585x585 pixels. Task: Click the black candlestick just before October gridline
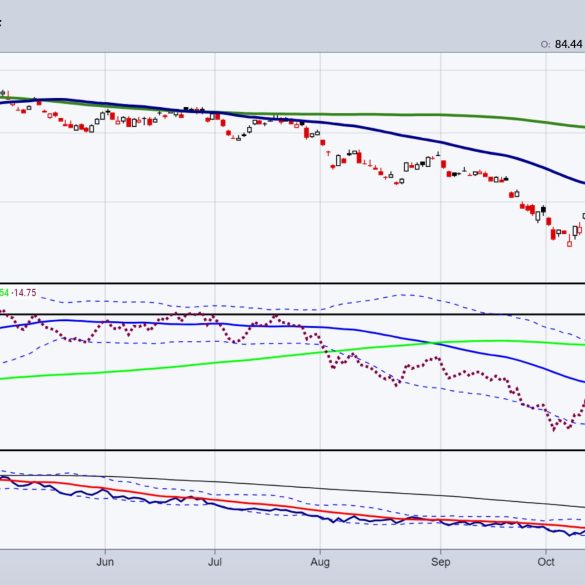pos(544,210)
